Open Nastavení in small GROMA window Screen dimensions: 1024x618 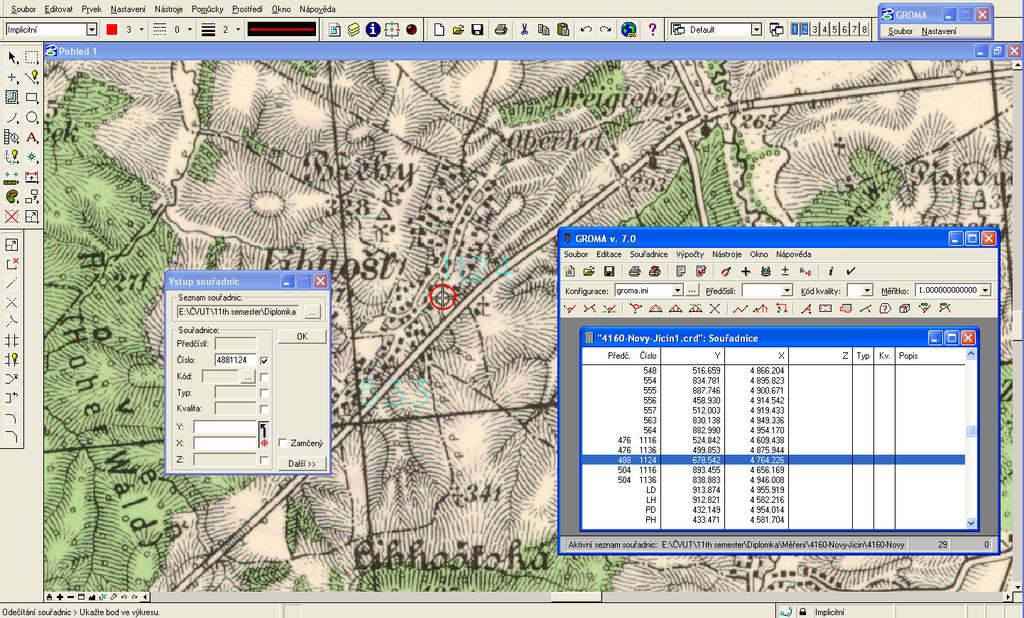click(938, 31)
